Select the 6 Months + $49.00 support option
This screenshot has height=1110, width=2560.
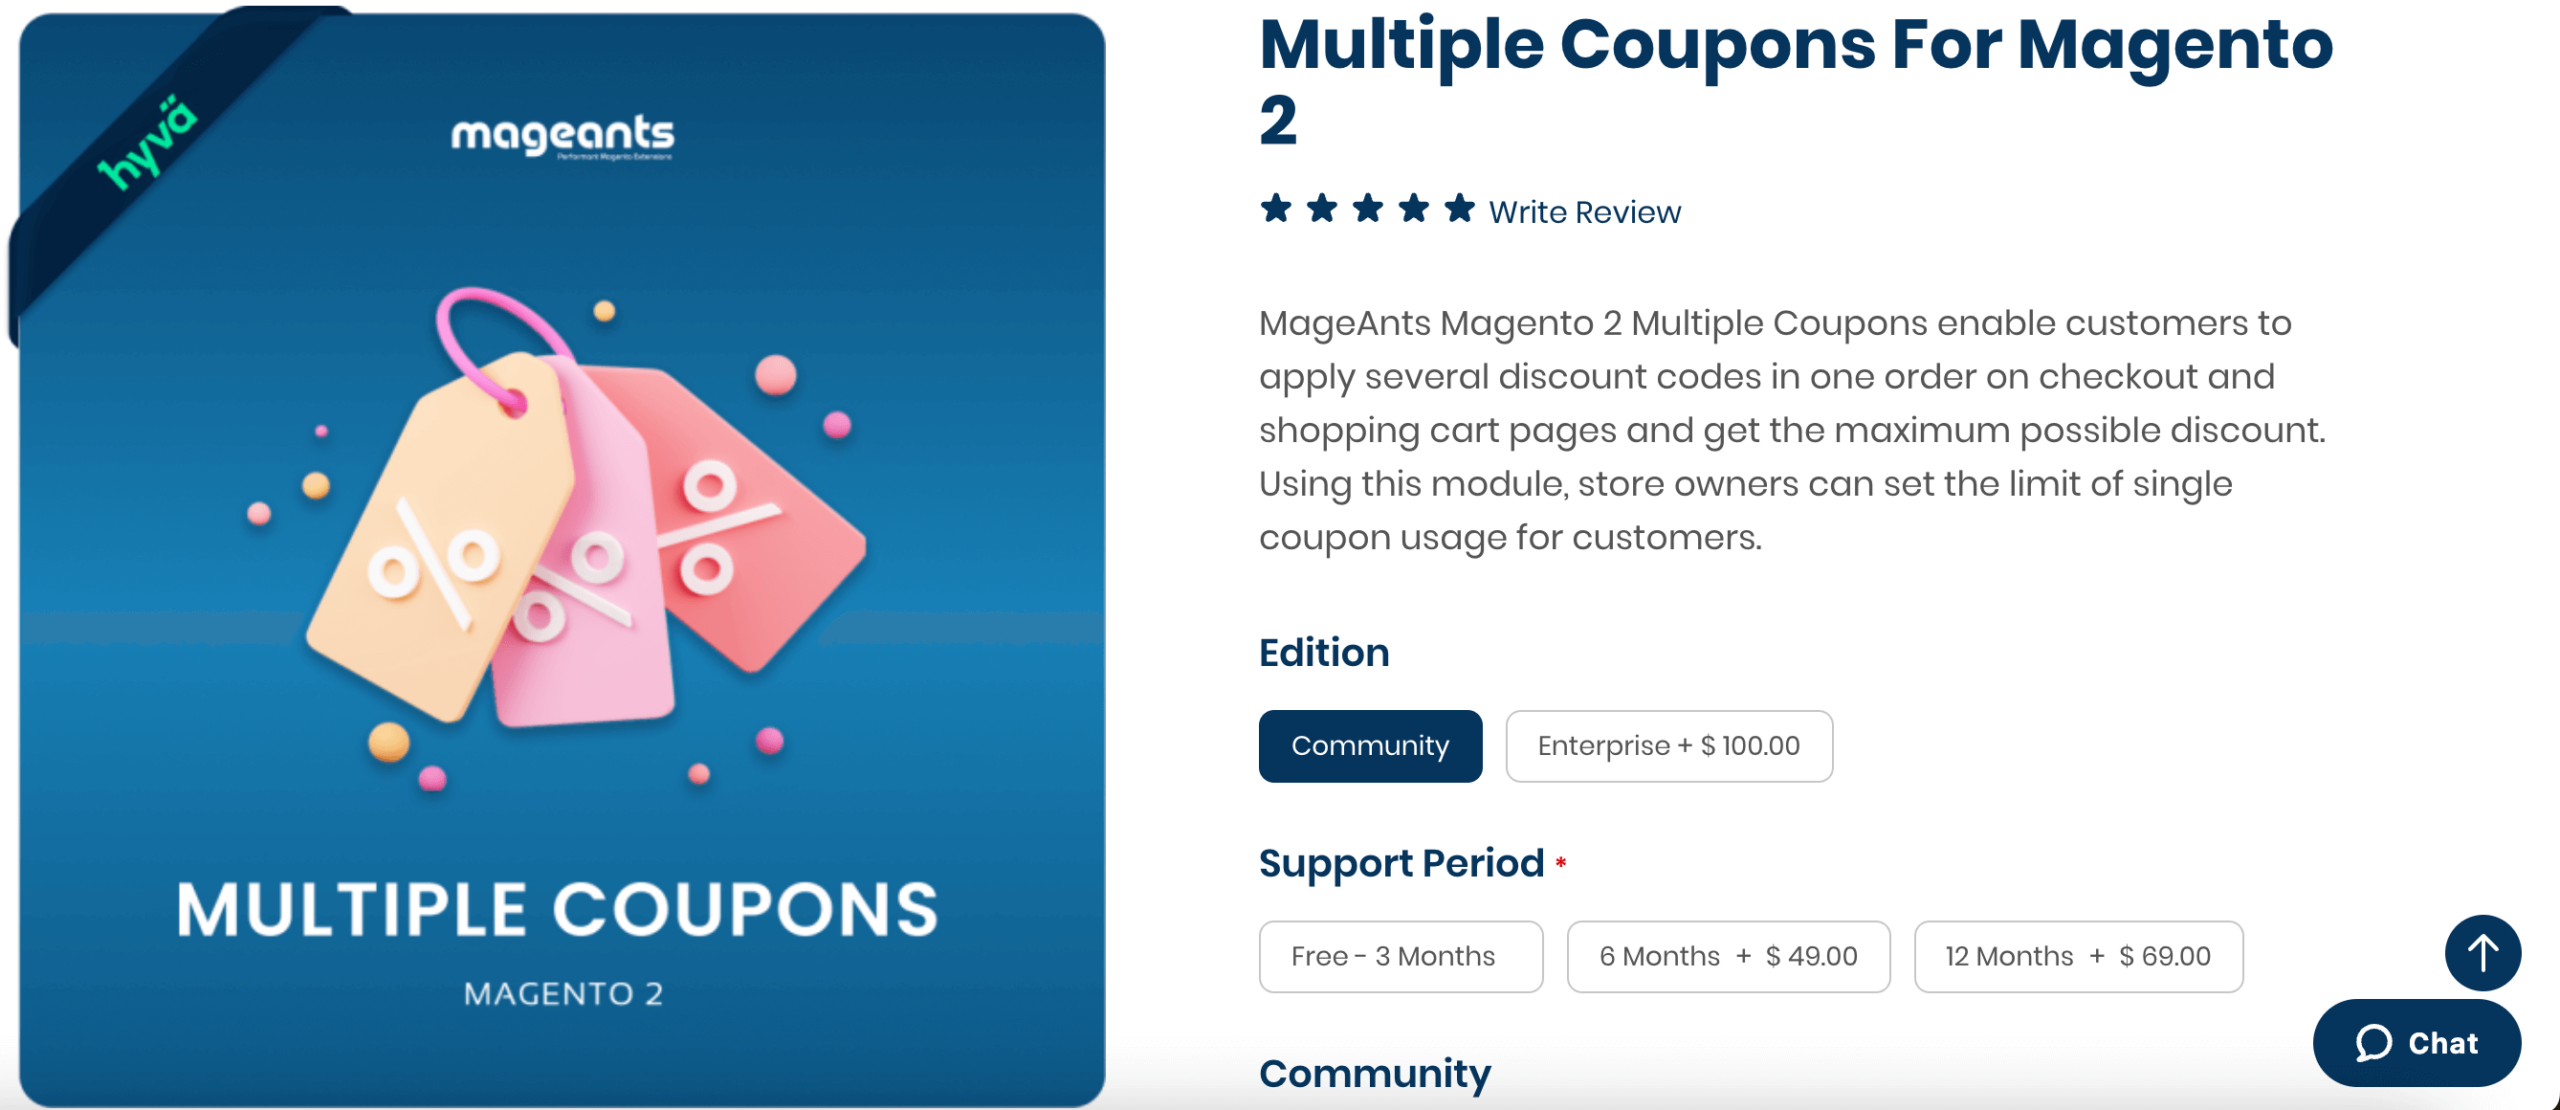[x=1728, y=956]
